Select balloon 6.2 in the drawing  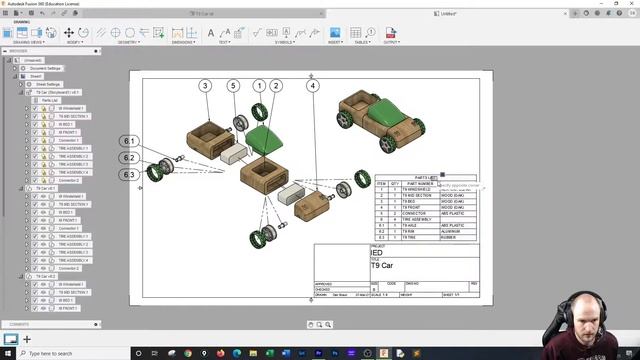129,158
